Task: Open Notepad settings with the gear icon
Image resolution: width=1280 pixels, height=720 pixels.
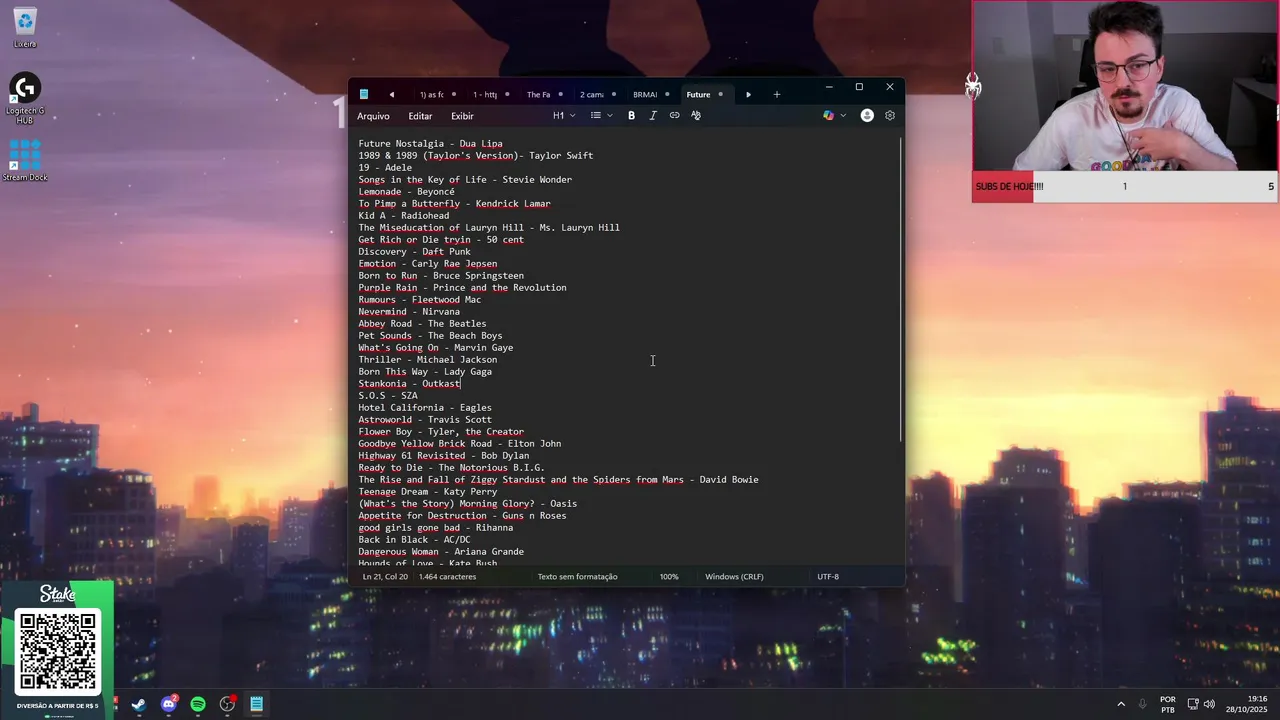Action: [890, 116]
